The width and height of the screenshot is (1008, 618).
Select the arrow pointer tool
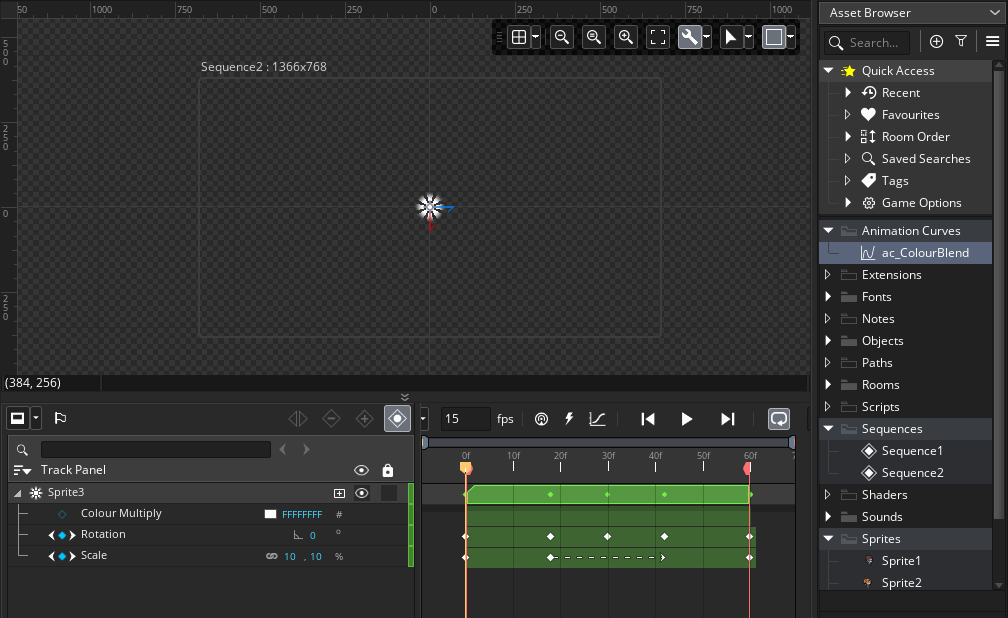pyautogui.click(x=731, y=37)
